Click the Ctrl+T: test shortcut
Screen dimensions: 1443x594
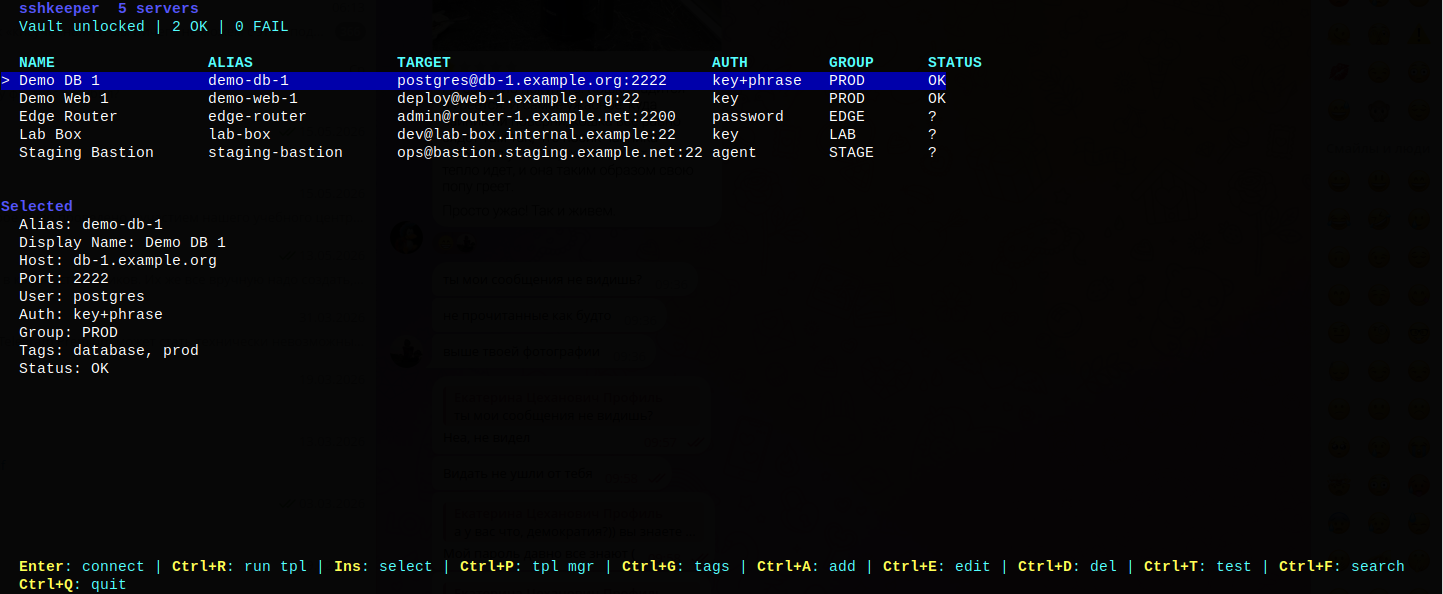coord(1198,566)
